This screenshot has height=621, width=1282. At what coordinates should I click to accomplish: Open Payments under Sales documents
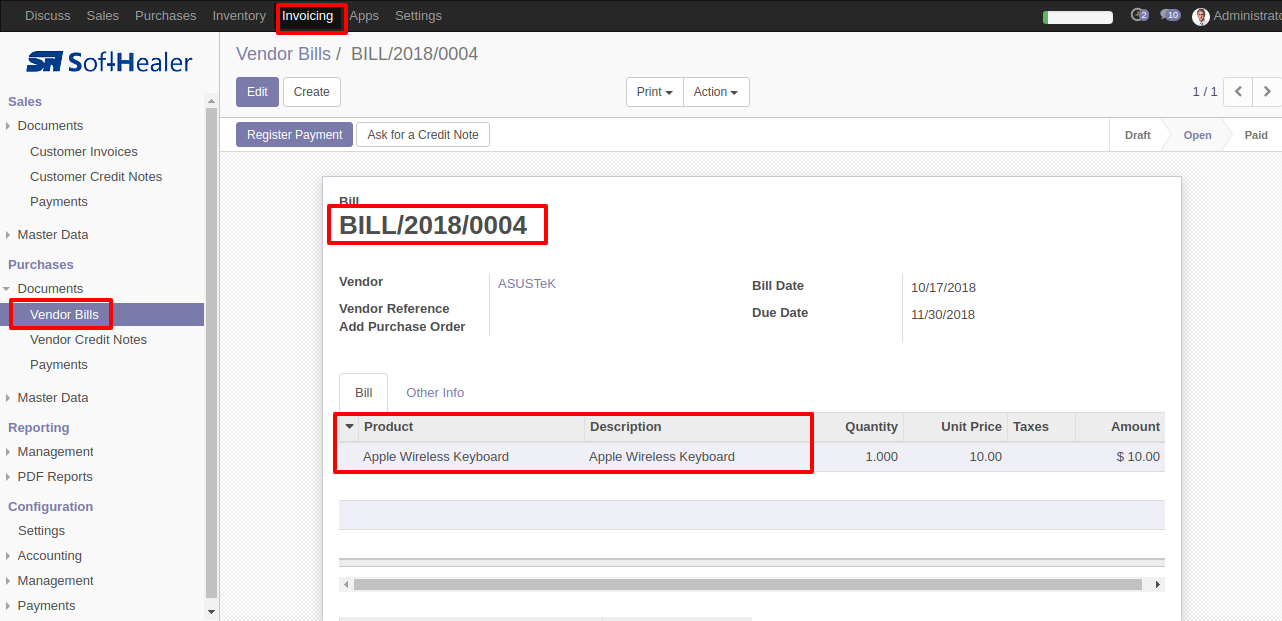coord(59,202)
